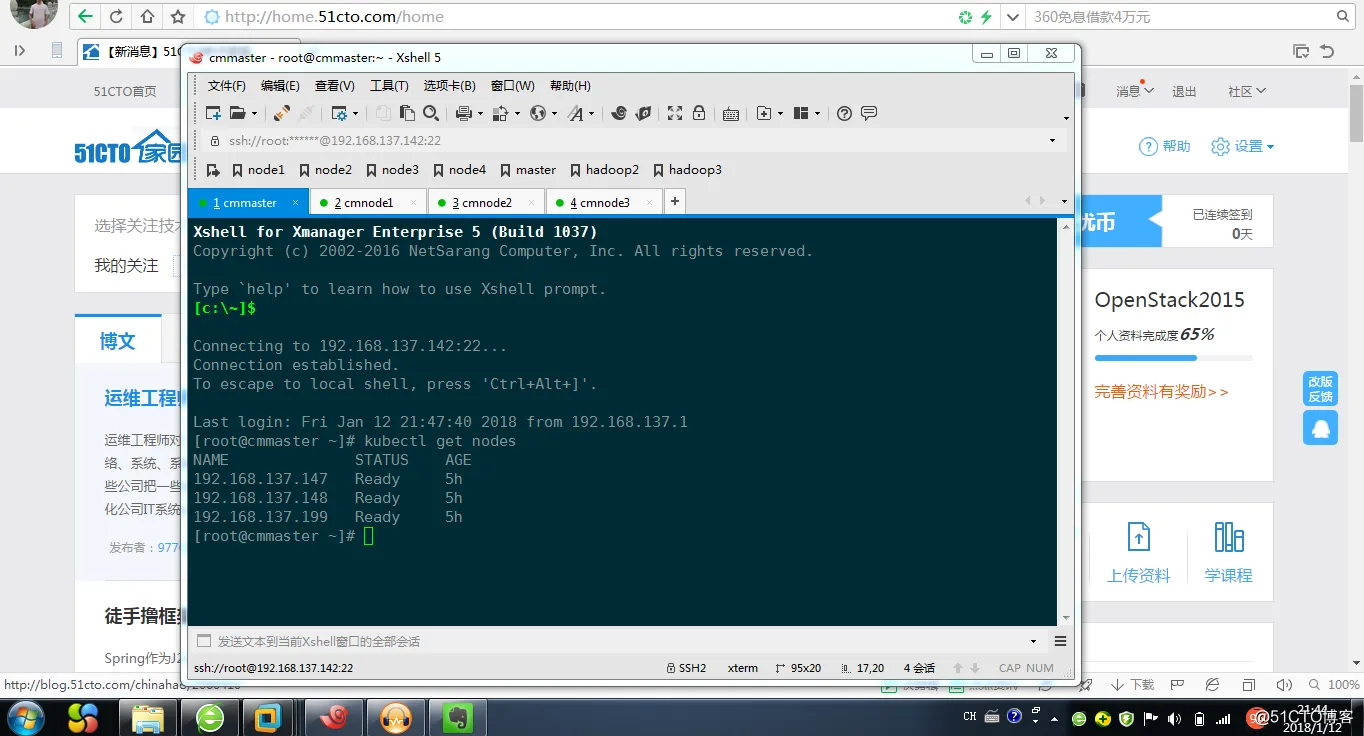
Task: Open the 工具(T) menu
Action: click(x=389, y=86)
